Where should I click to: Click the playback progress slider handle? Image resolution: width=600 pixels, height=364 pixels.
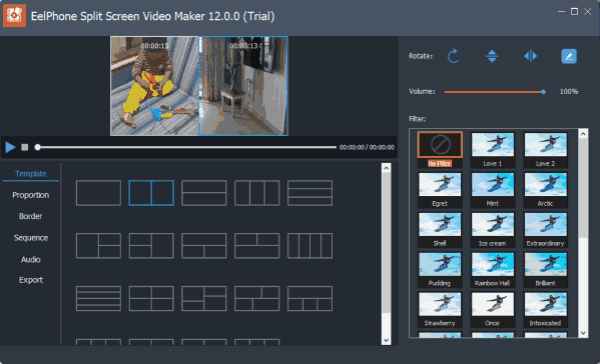[x=38, y=147]
